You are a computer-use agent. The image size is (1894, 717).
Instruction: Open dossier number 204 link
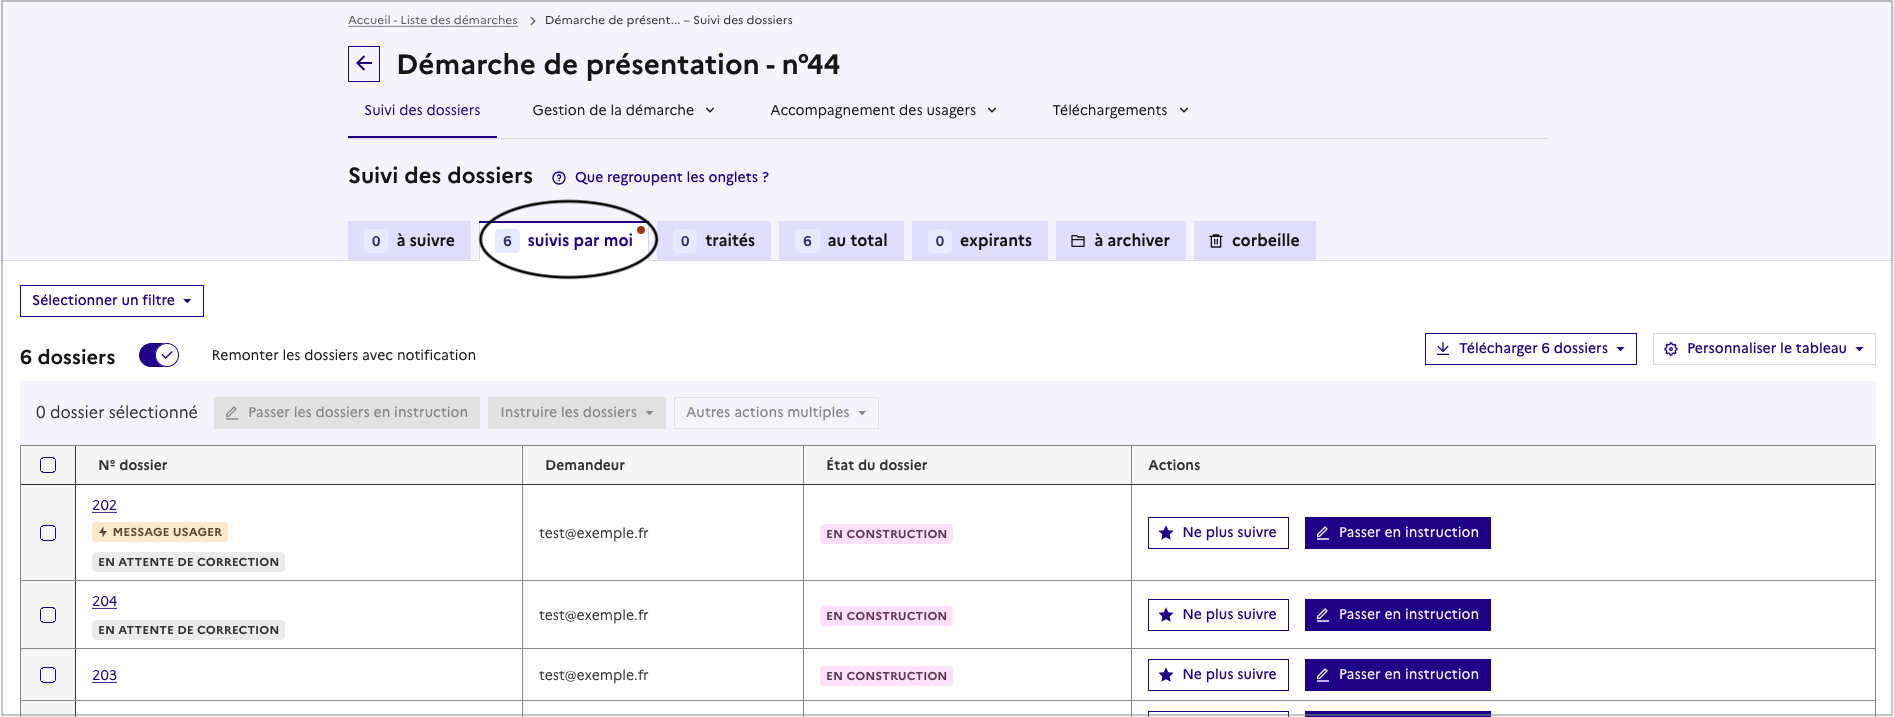(105, 601)
